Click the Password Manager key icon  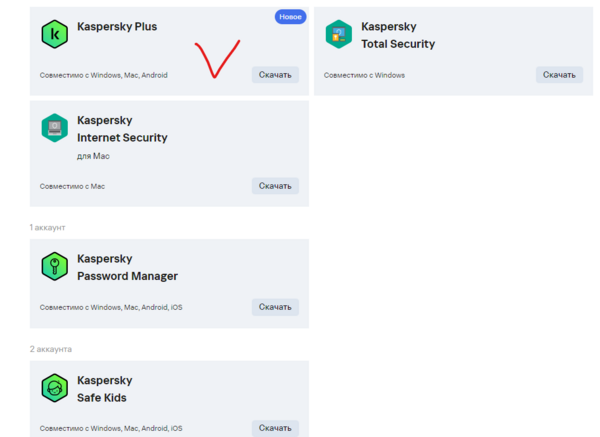tap(54, 267)
